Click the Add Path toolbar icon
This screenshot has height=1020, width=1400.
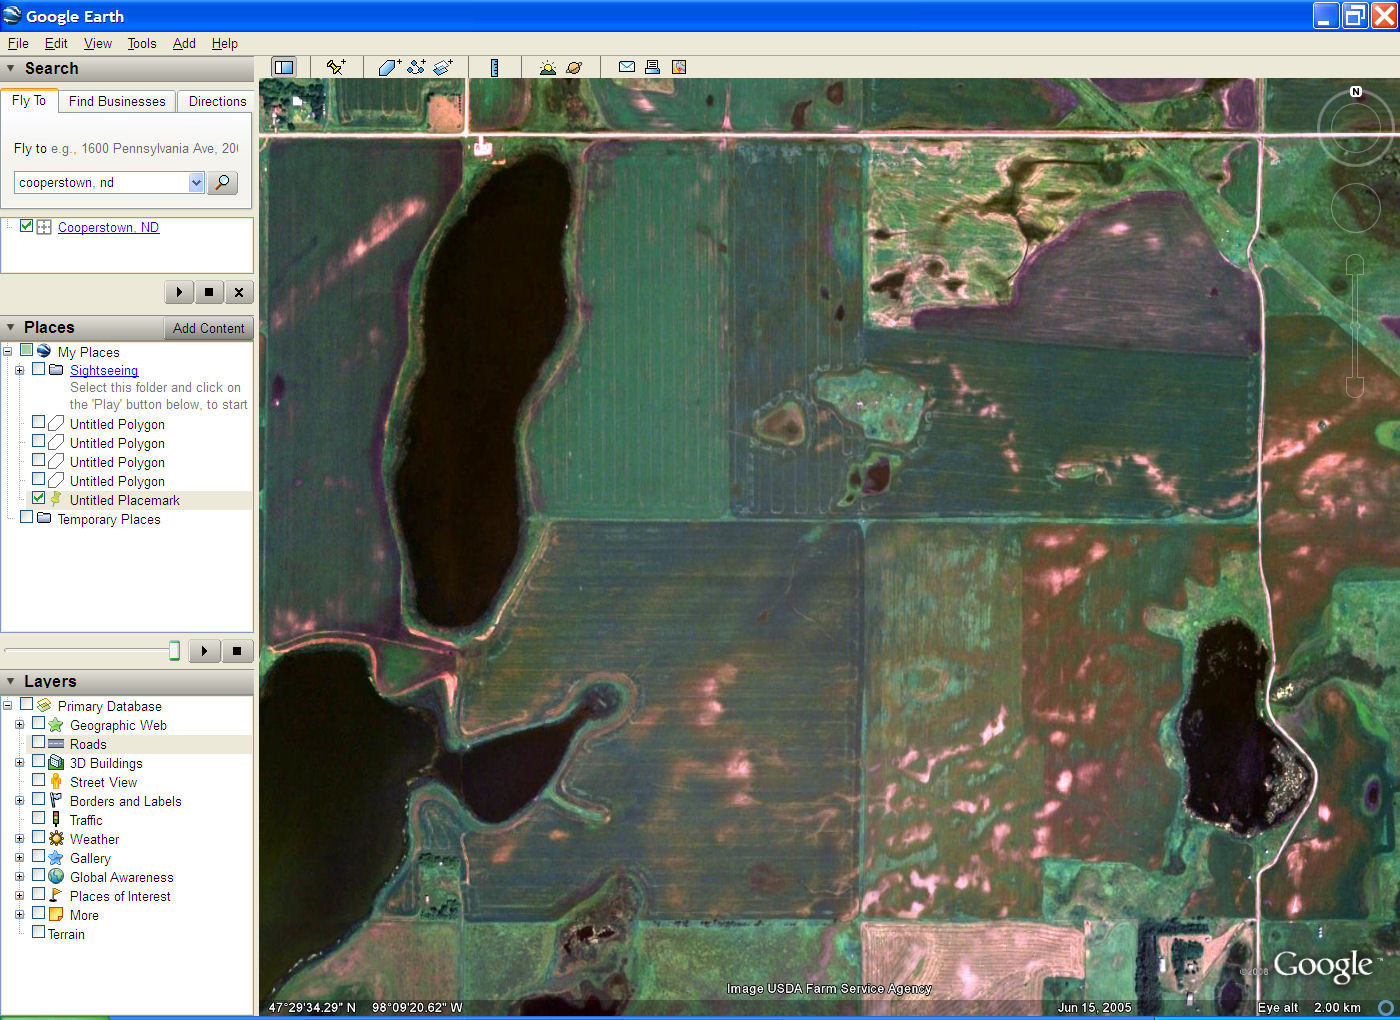click(416, 67)
